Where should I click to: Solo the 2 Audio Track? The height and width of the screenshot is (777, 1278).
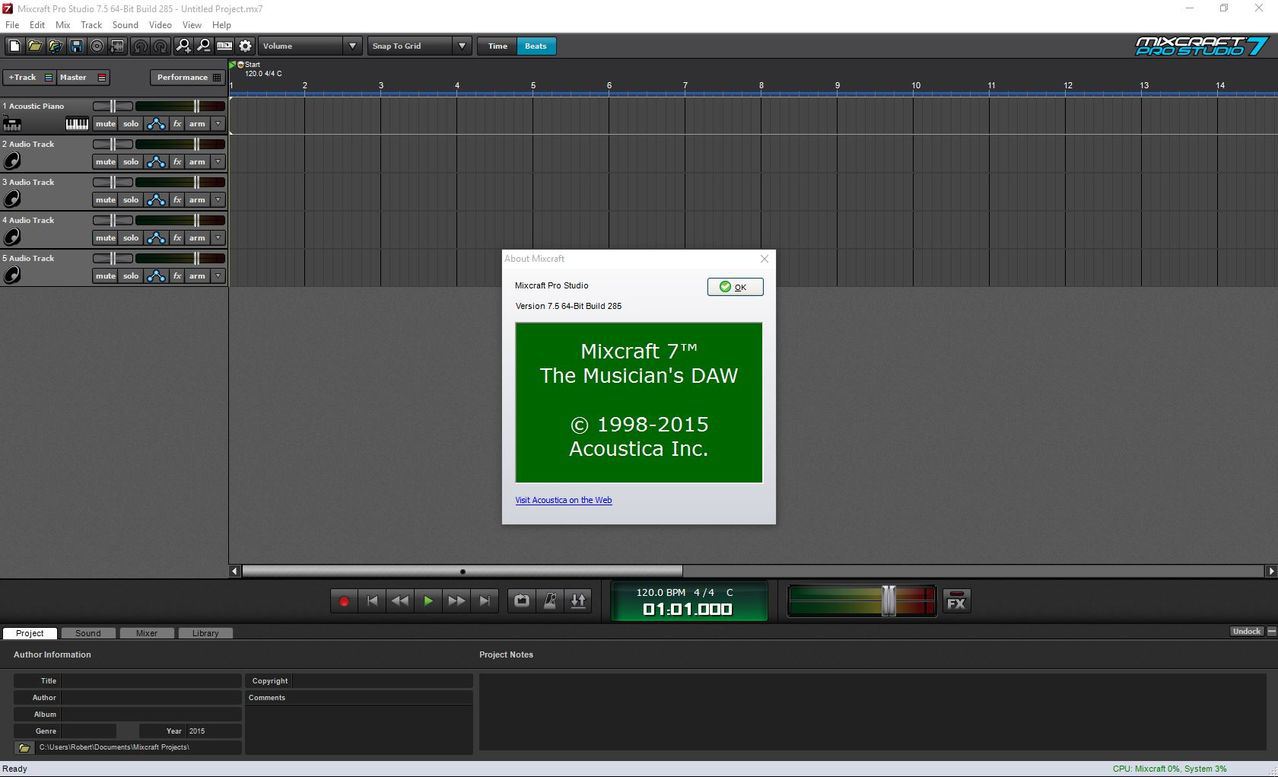click(131, 162)
